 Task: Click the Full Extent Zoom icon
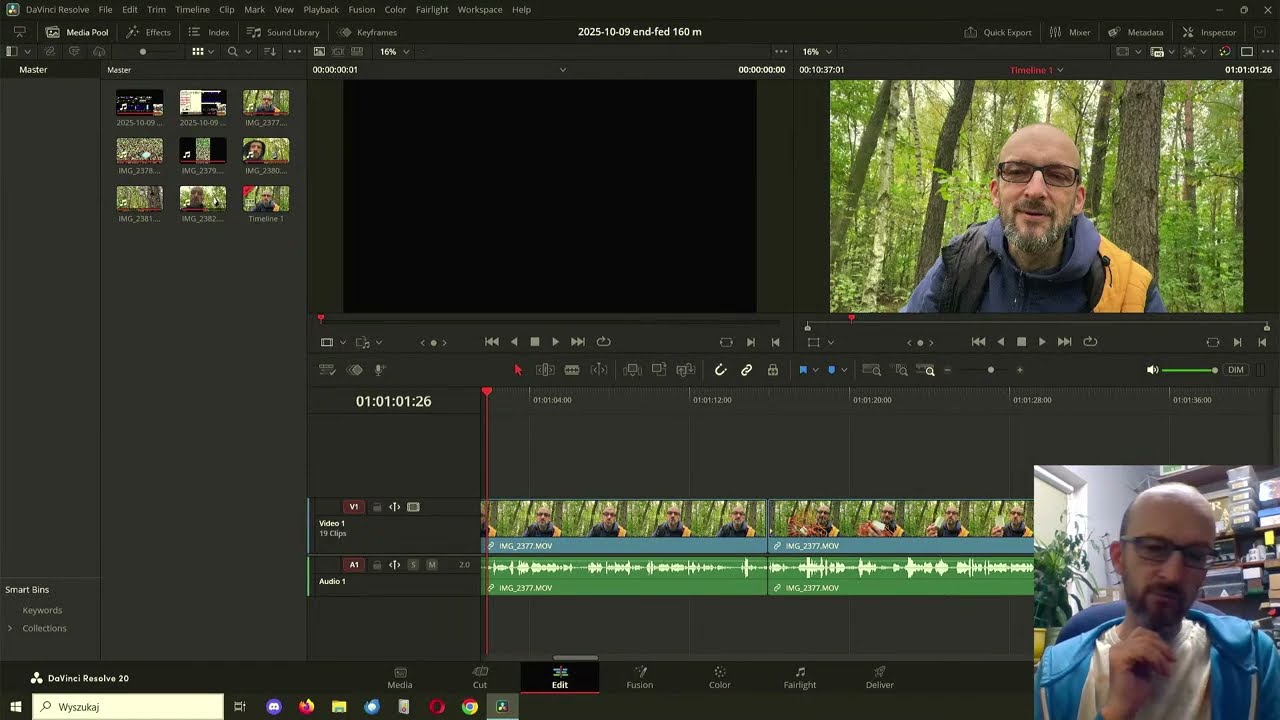(x=872, y=370)
